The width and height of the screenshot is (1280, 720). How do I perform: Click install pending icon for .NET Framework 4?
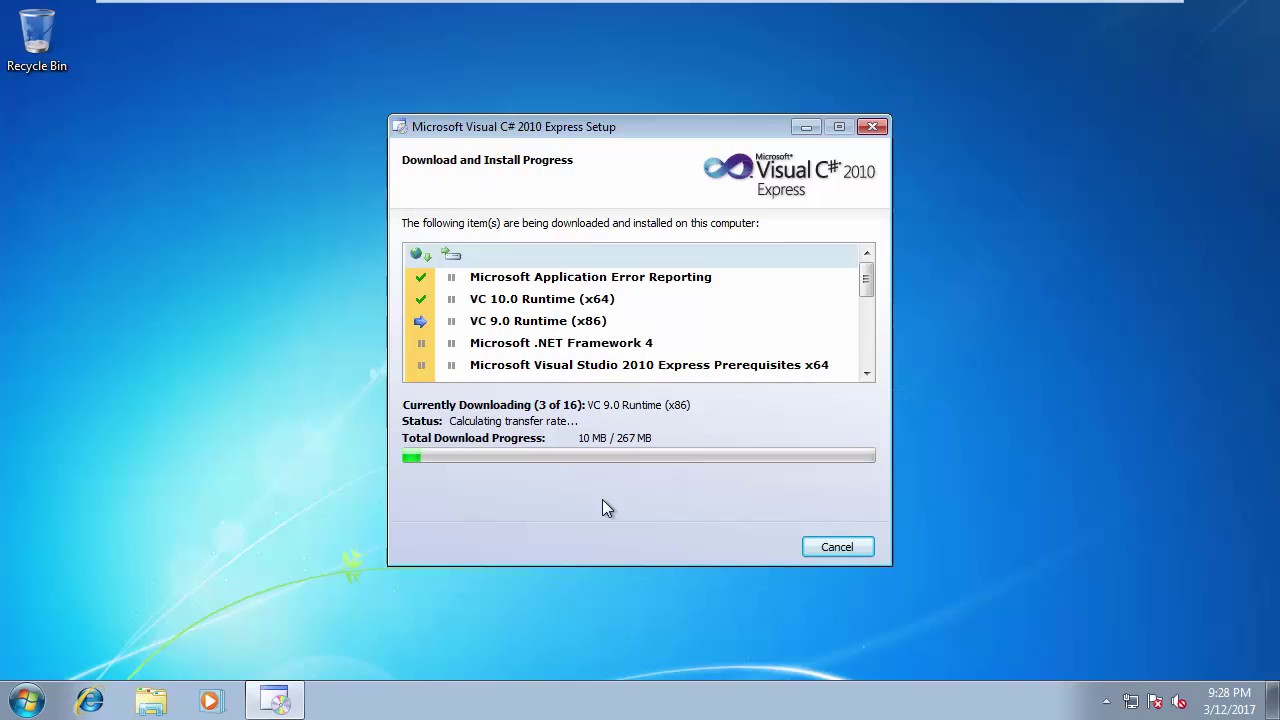coord(451,343)
